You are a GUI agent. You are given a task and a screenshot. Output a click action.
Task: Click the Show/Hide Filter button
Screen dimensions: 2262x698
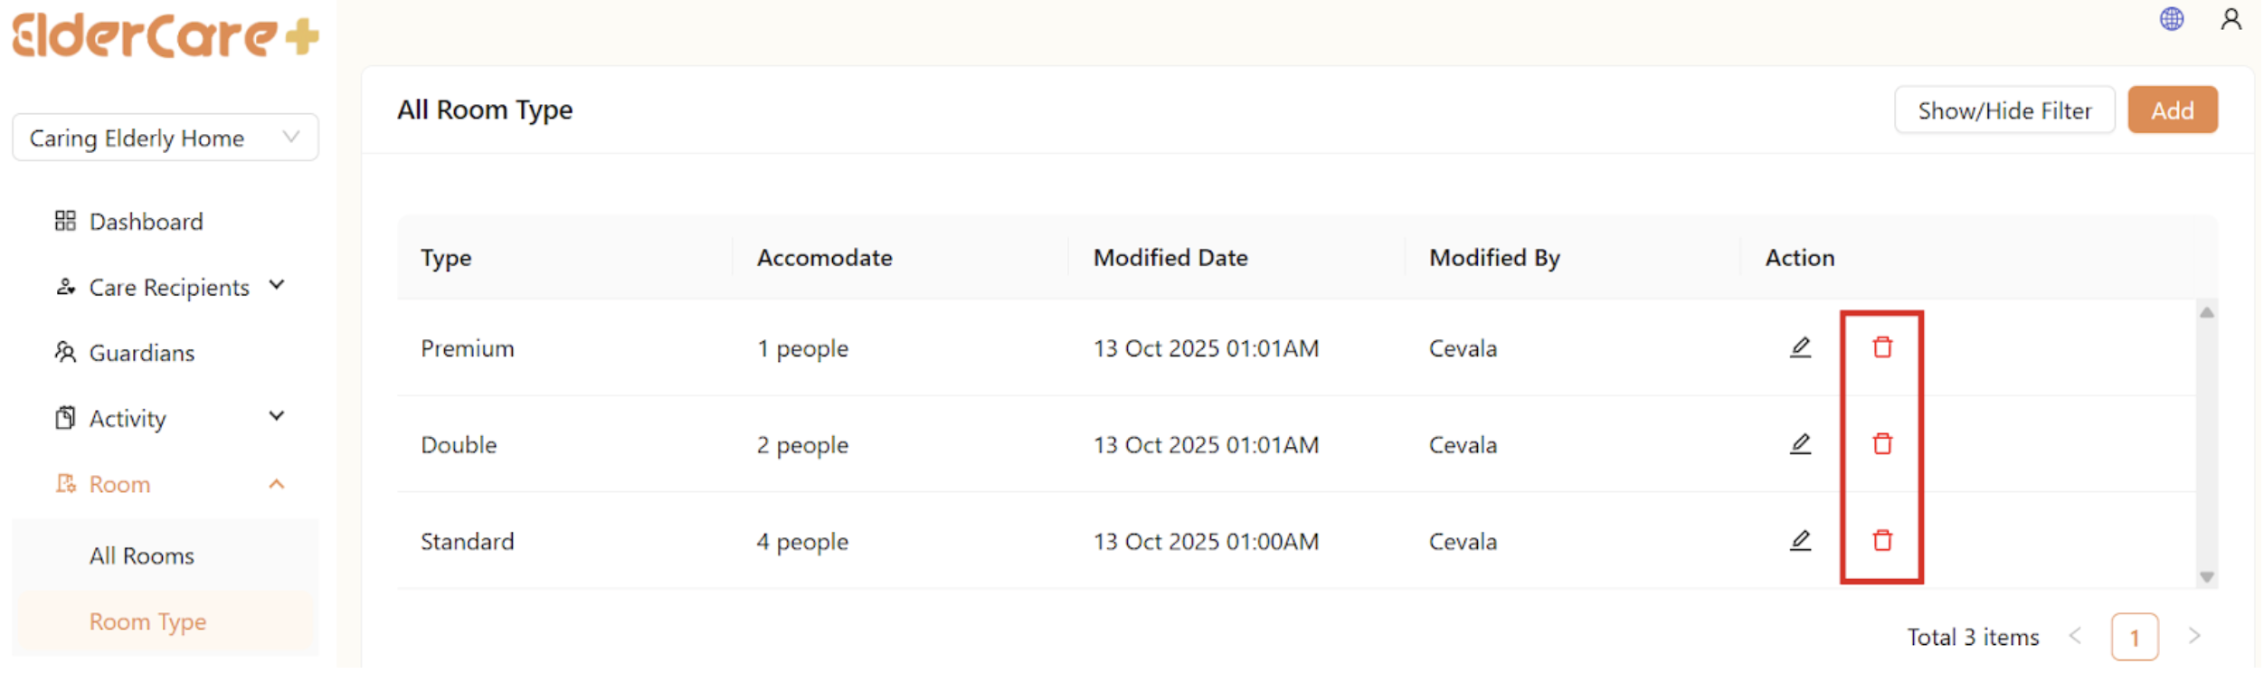point(2003,110)
